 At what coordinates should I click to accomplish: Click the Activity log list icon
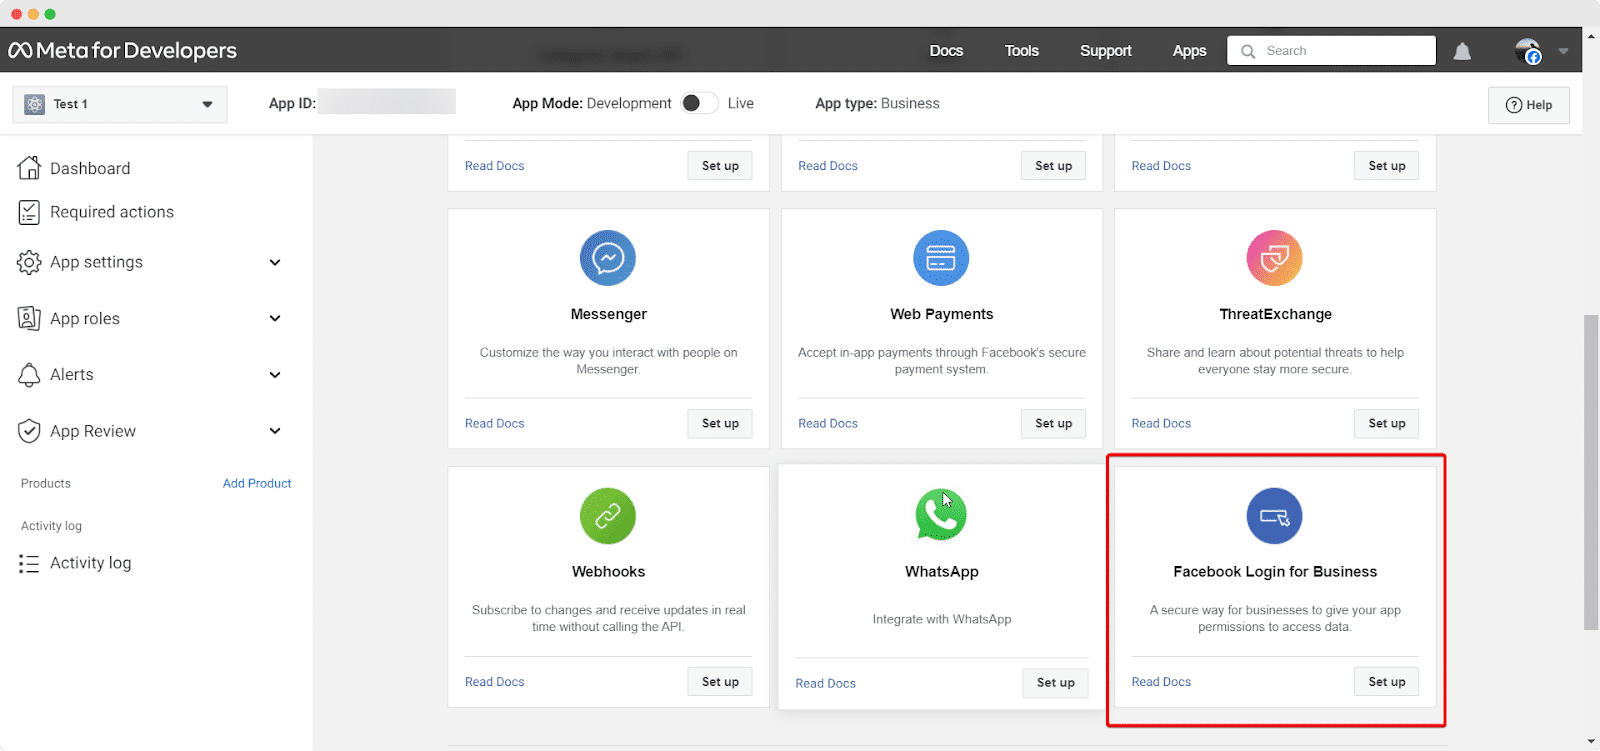click(29, 563)
